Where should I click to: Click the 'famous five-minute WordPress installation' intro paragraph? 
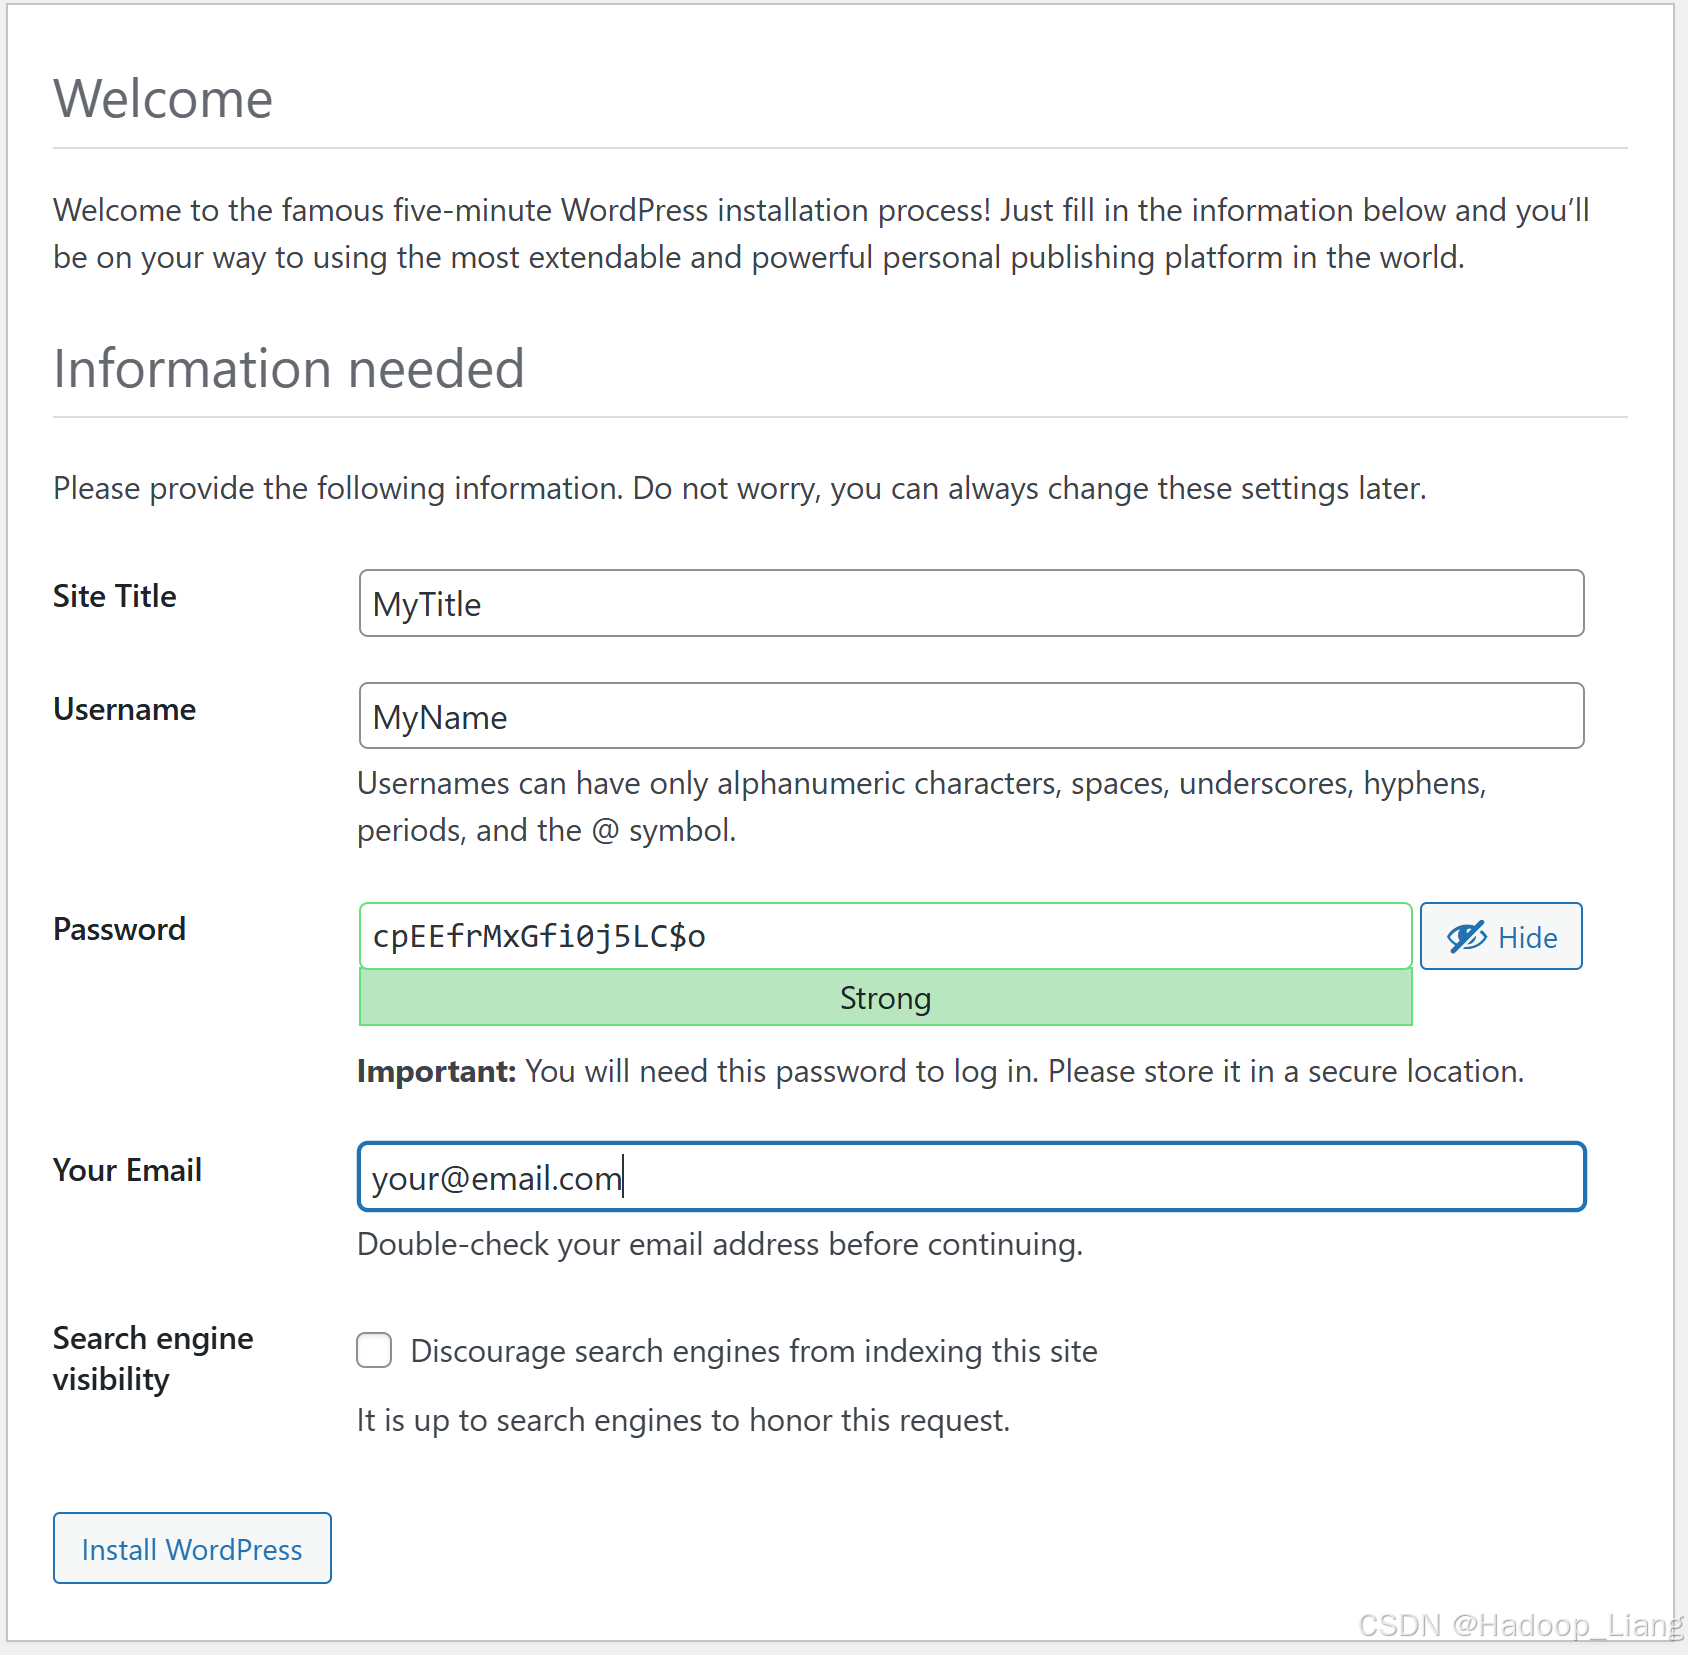pos(821,233)
